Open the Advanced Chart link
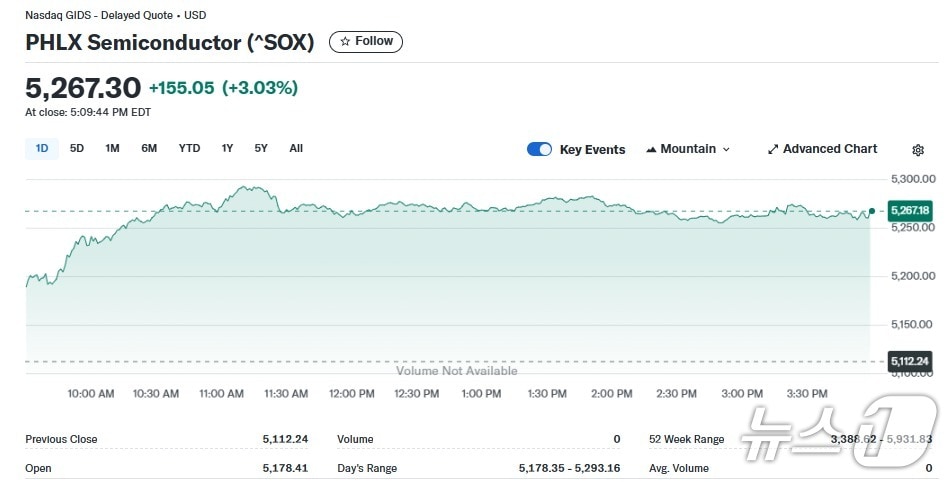952x482 pixels. click(822, 149)
